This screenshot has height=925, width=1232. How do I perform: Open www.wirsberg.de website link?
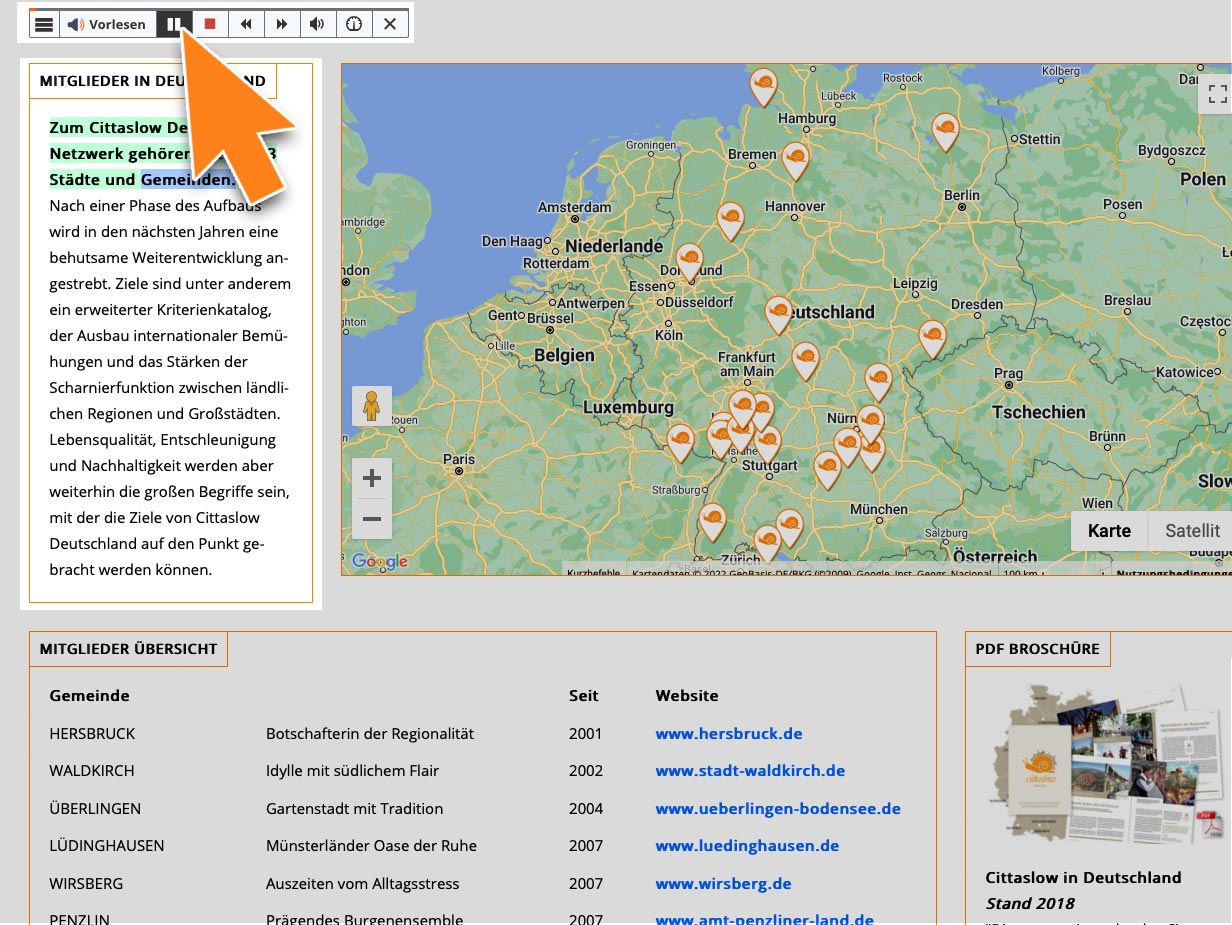(x=723, y=883)
